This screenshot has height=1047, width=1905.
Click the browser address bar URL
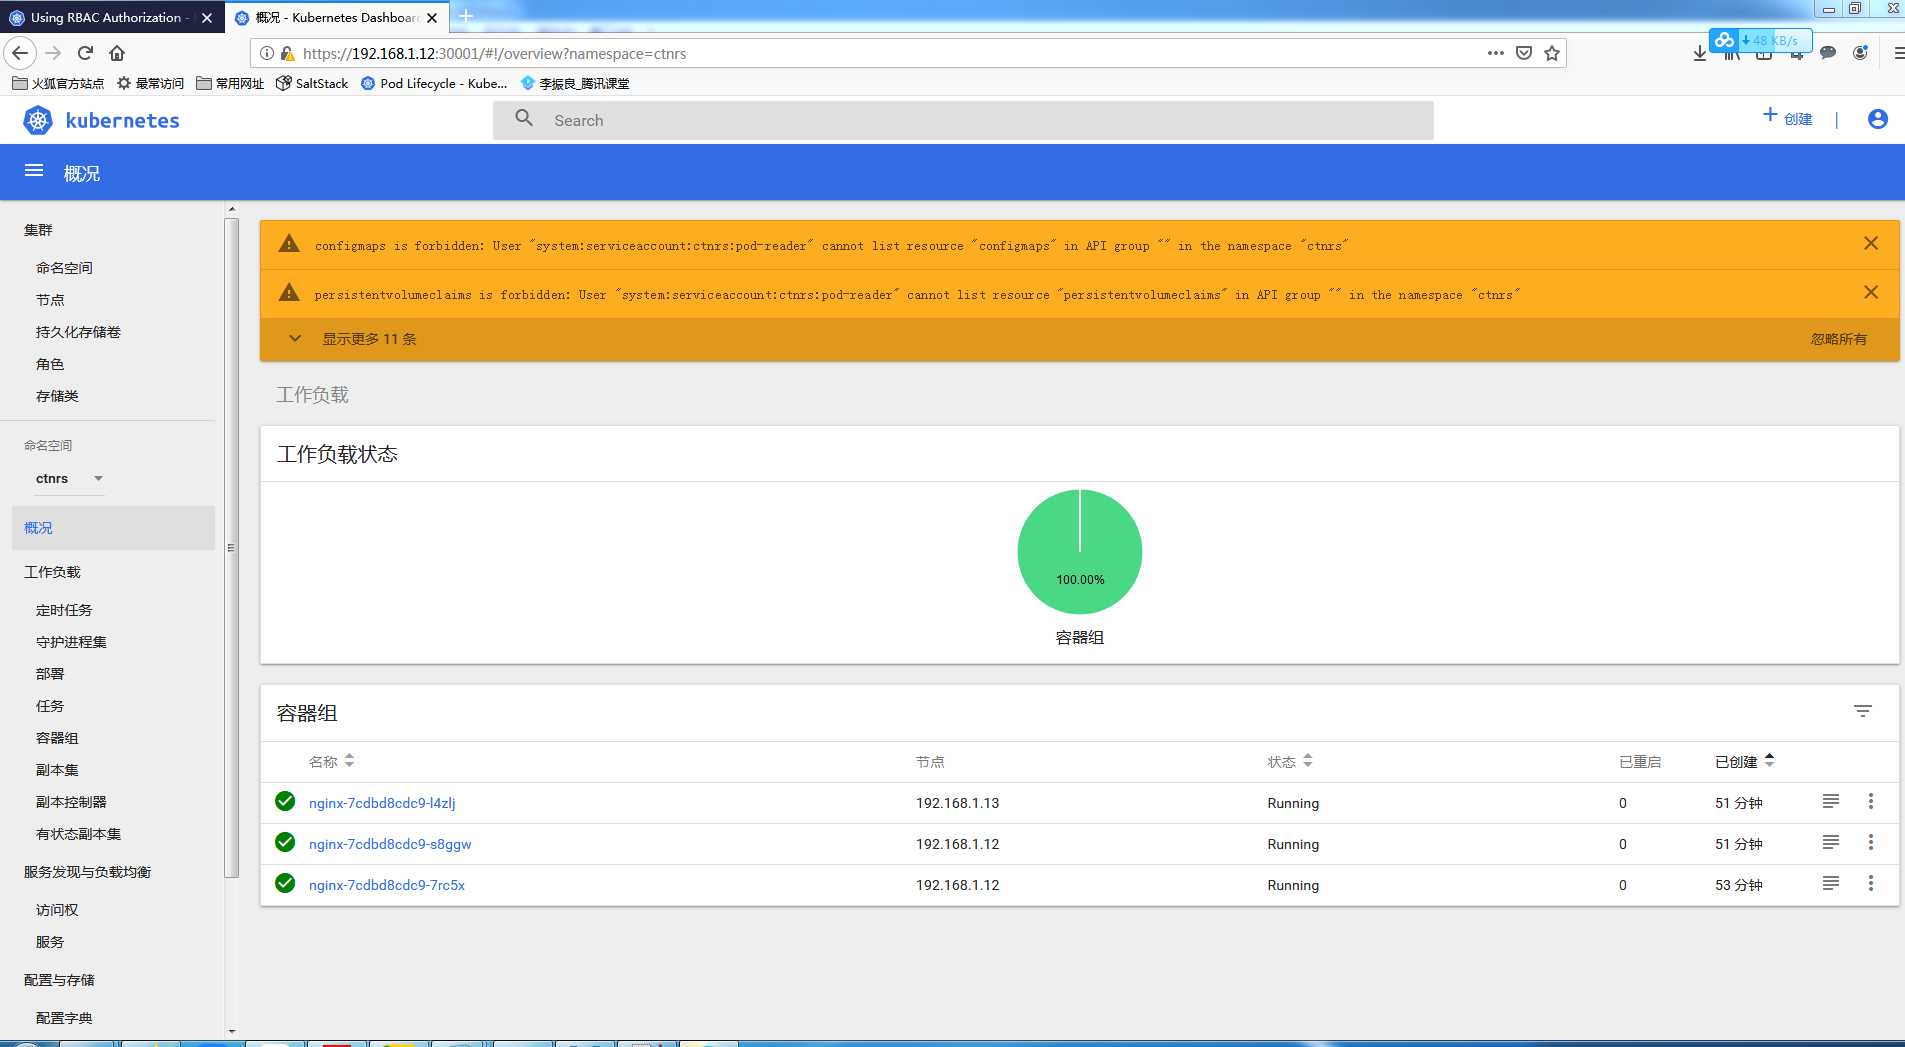[x=494, y=53]
